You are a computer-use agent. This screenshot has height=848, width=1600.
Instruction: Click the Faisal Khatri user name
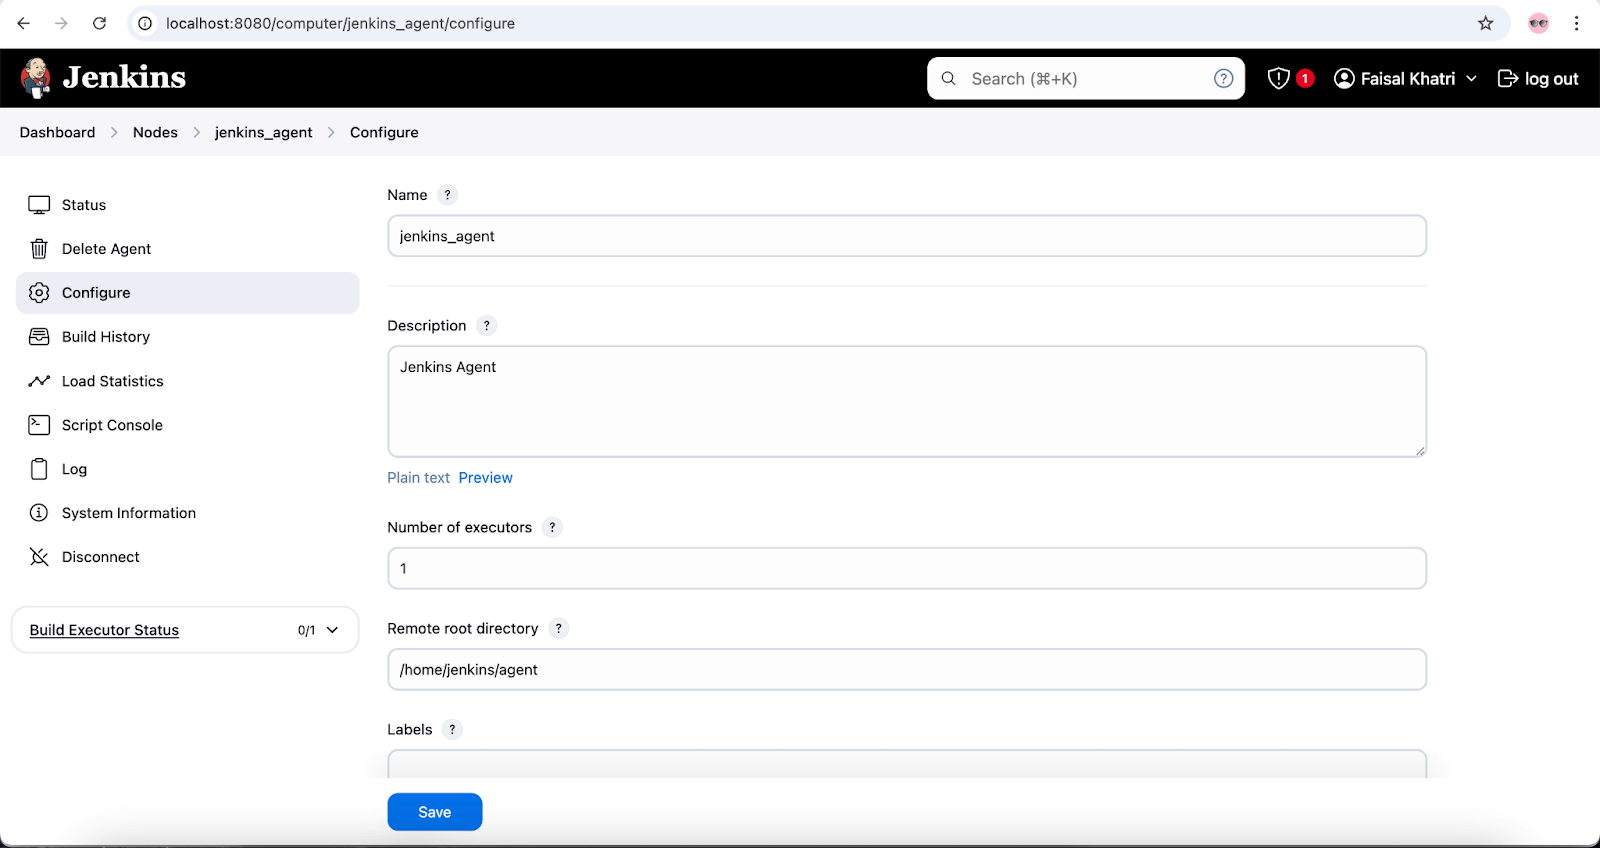(1408, 78)
